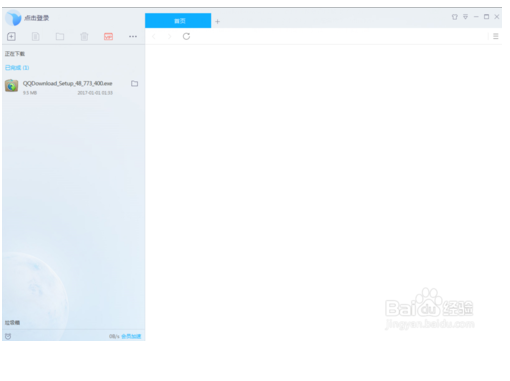Click the red VIP icon in toolbar

click(108, 36)
